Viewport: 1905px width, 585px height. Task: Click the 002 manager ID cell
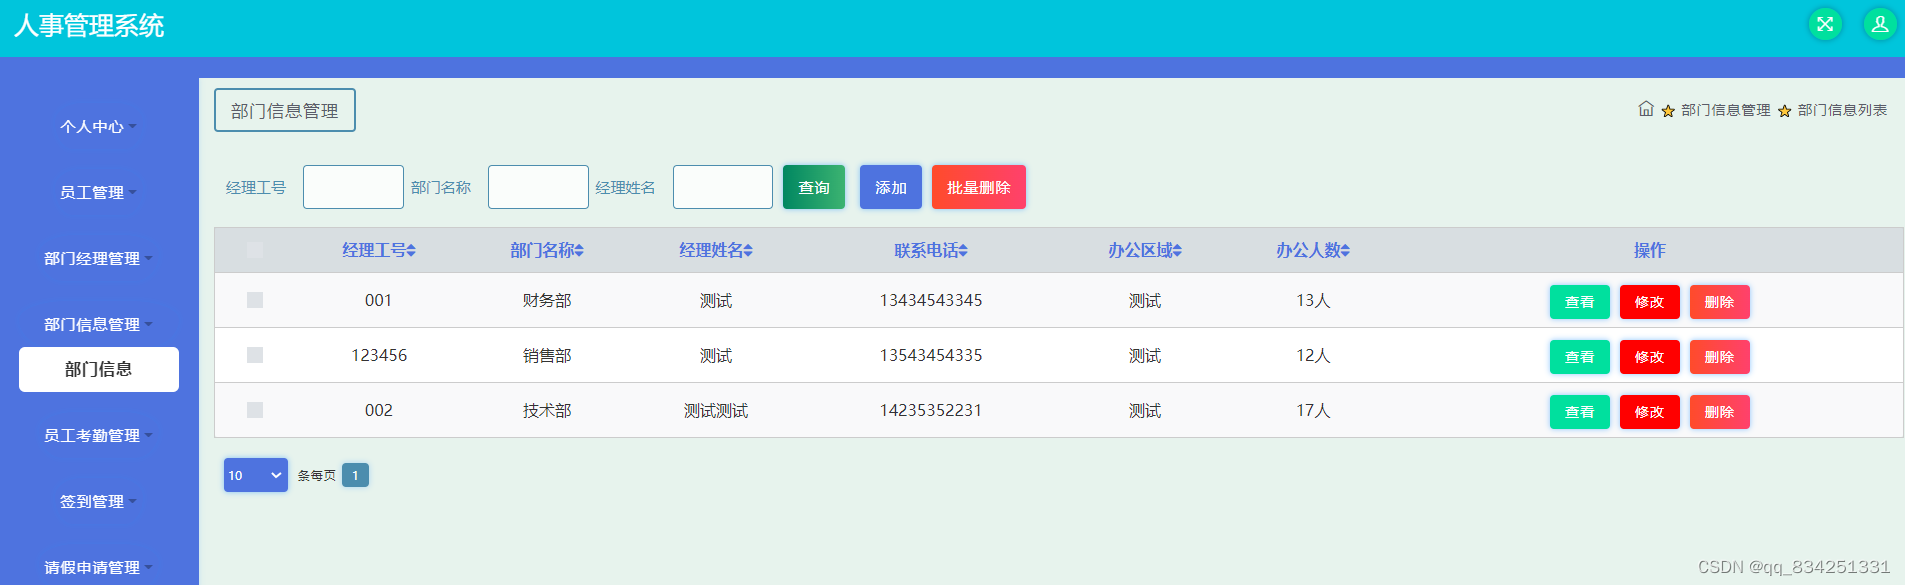(x=379, y=410)
